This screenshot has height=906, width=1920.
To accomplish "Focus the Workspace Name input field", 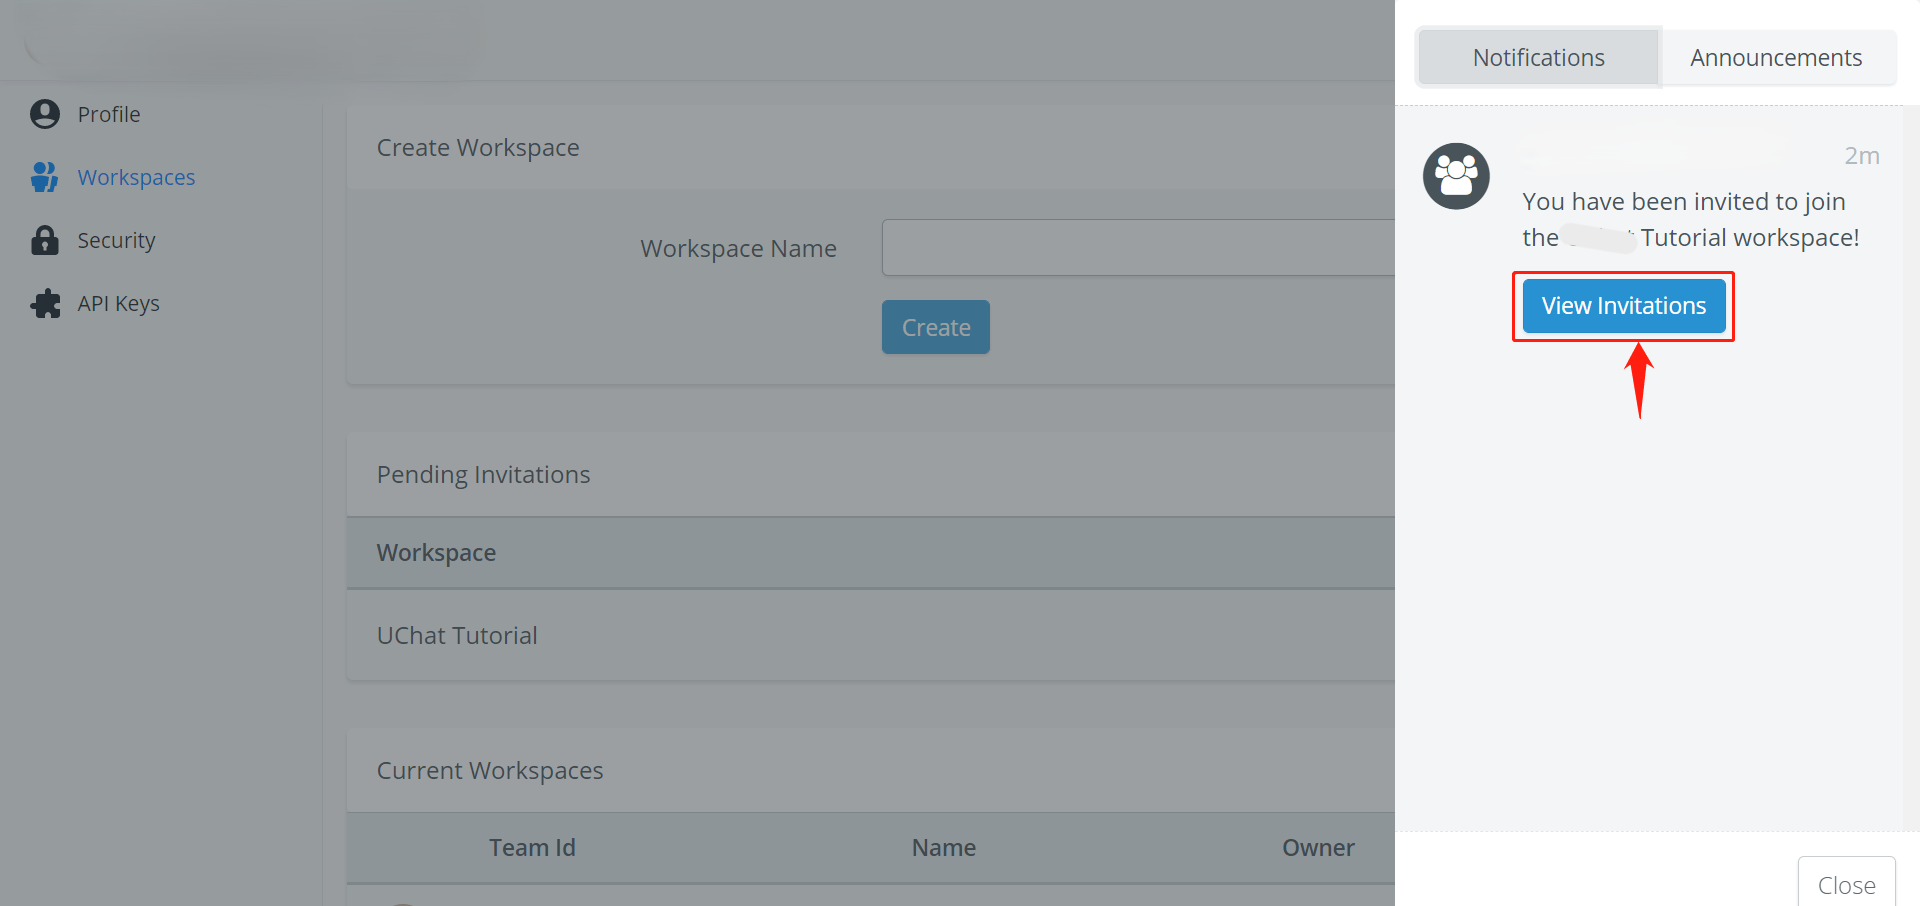I will [1138, 248].
